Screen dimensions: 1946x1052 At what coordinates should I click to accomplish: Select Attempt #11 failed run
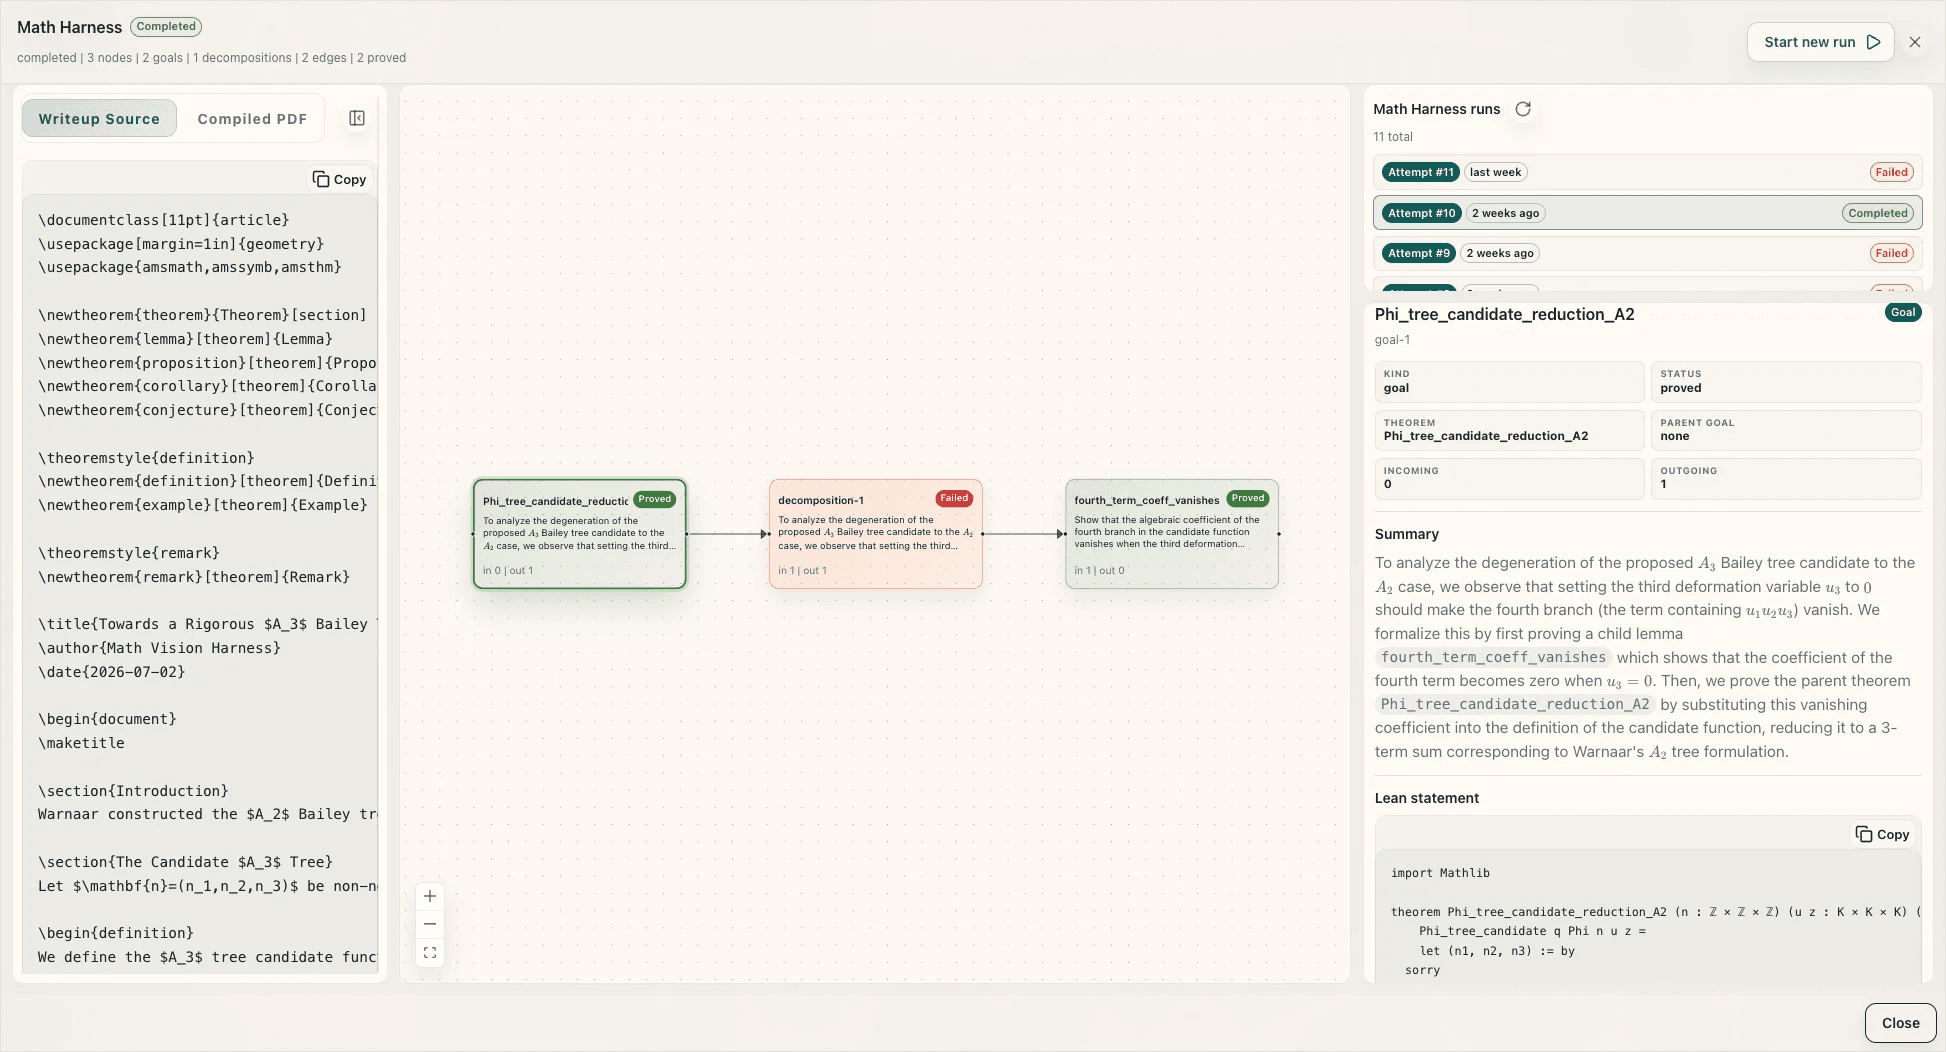[x=1647, y=172]
